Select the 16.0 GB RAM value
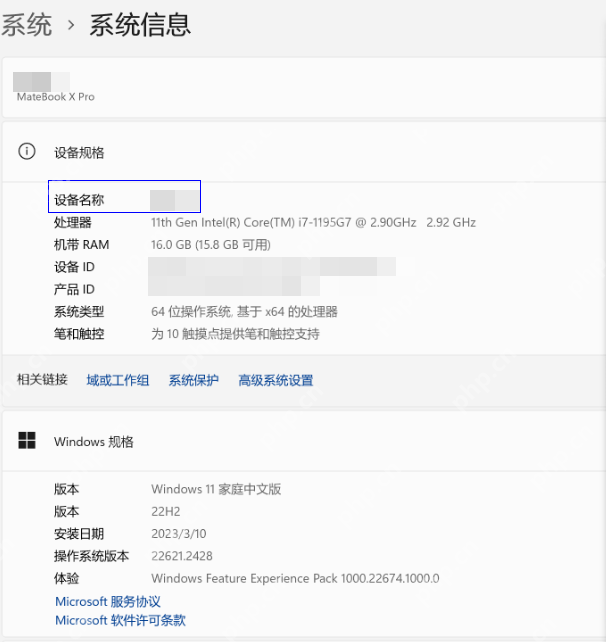The image size is (606, 642). [x=210, y=245]
